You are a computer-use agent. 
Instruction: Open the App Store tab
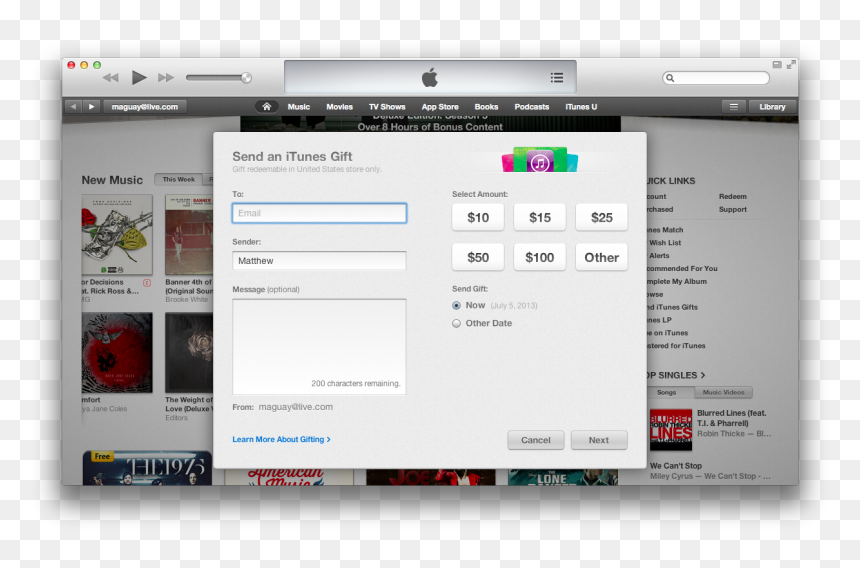(x=440, y=106)
